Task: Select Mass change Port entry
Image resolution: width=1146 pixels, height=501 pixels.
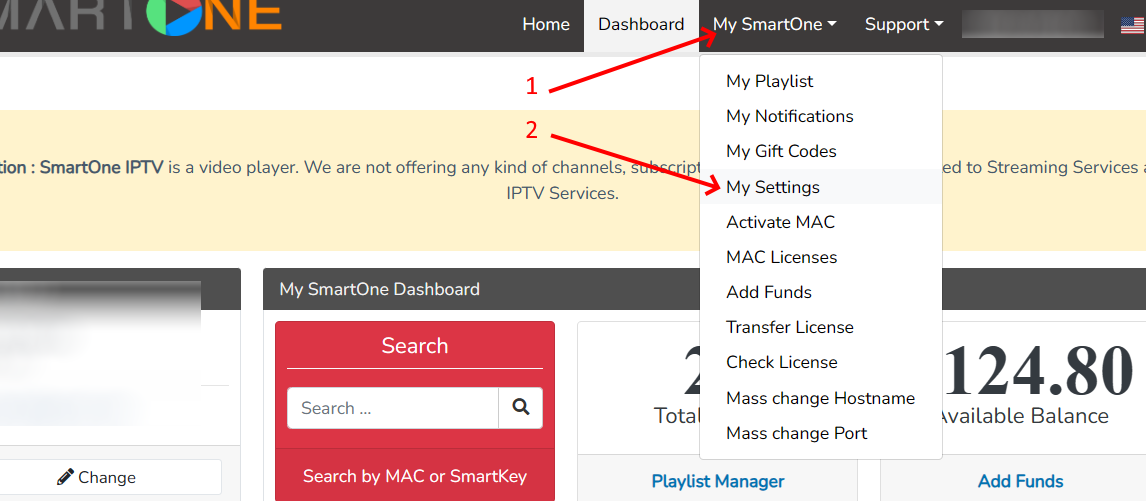Action: coord(821,434)
